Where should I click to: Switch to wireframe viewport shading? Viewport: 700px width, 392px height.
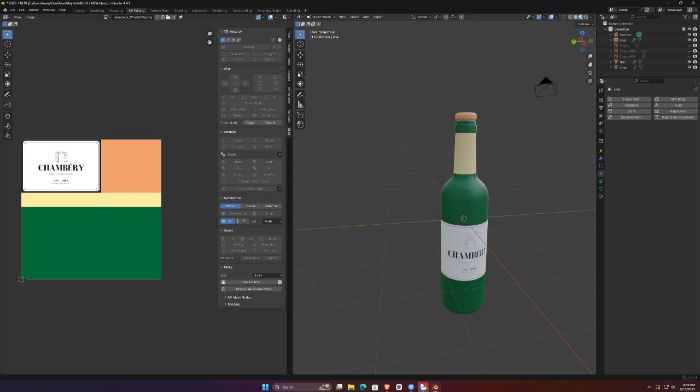570,17
